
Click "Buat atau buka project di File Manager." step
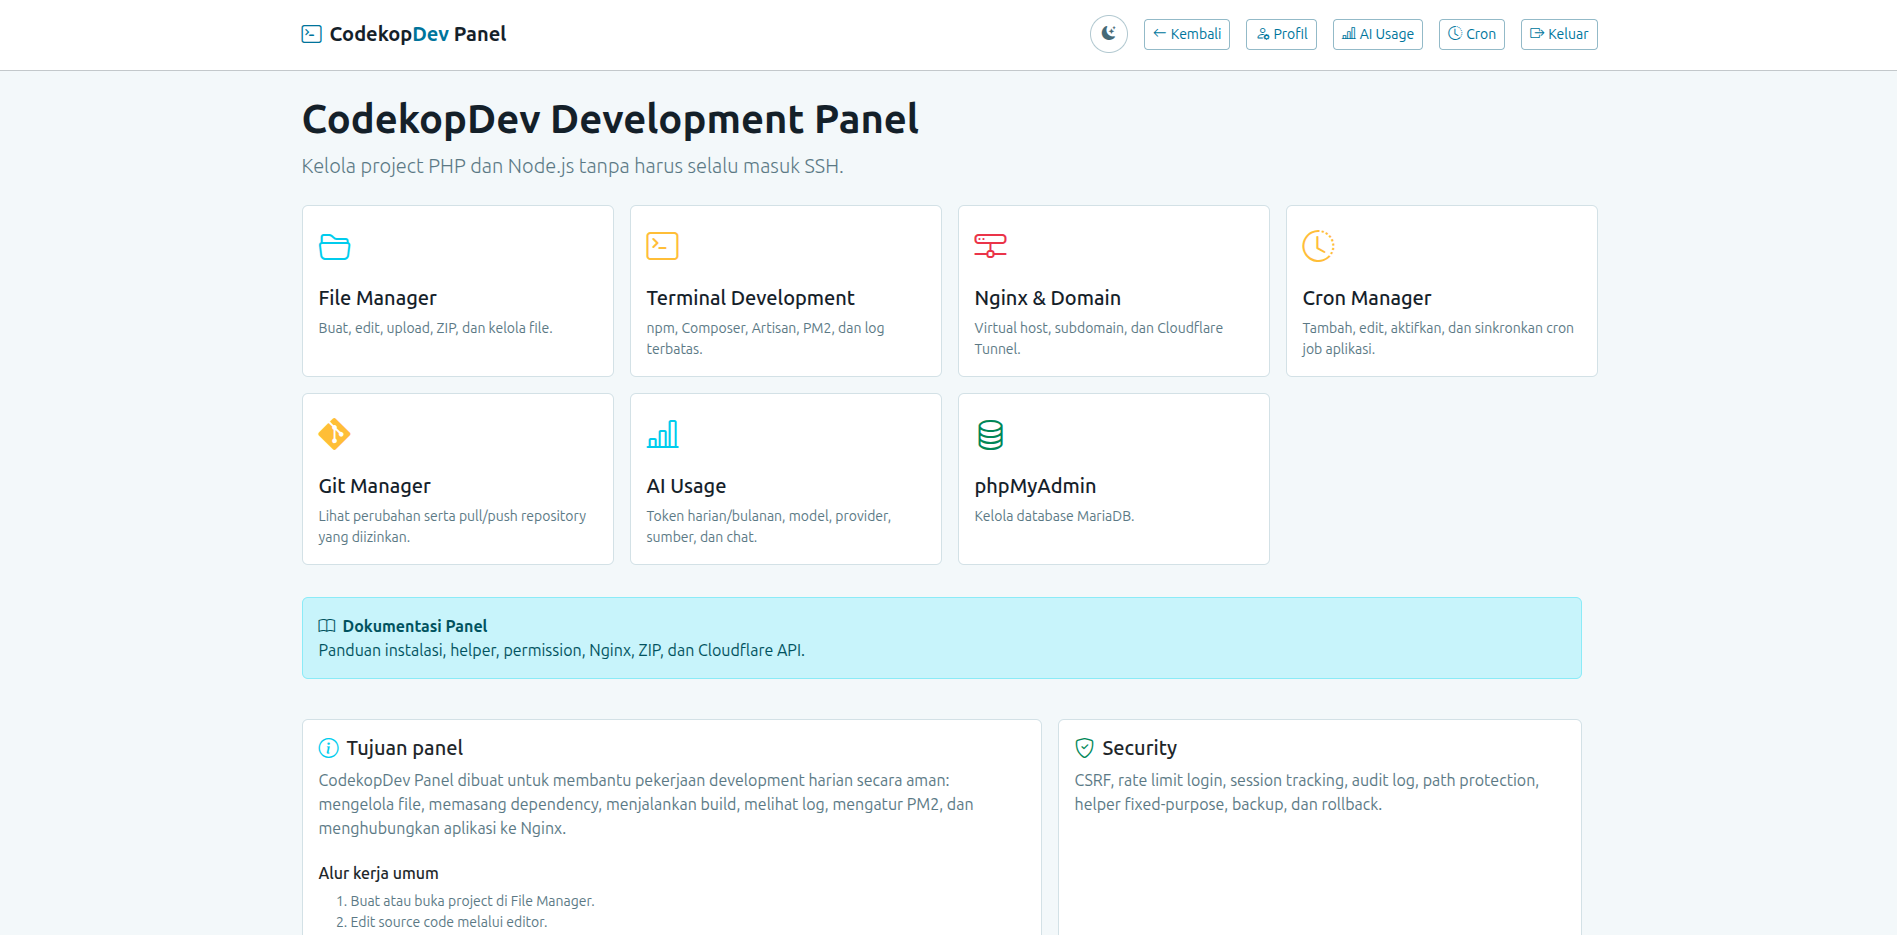pos(472,901)
